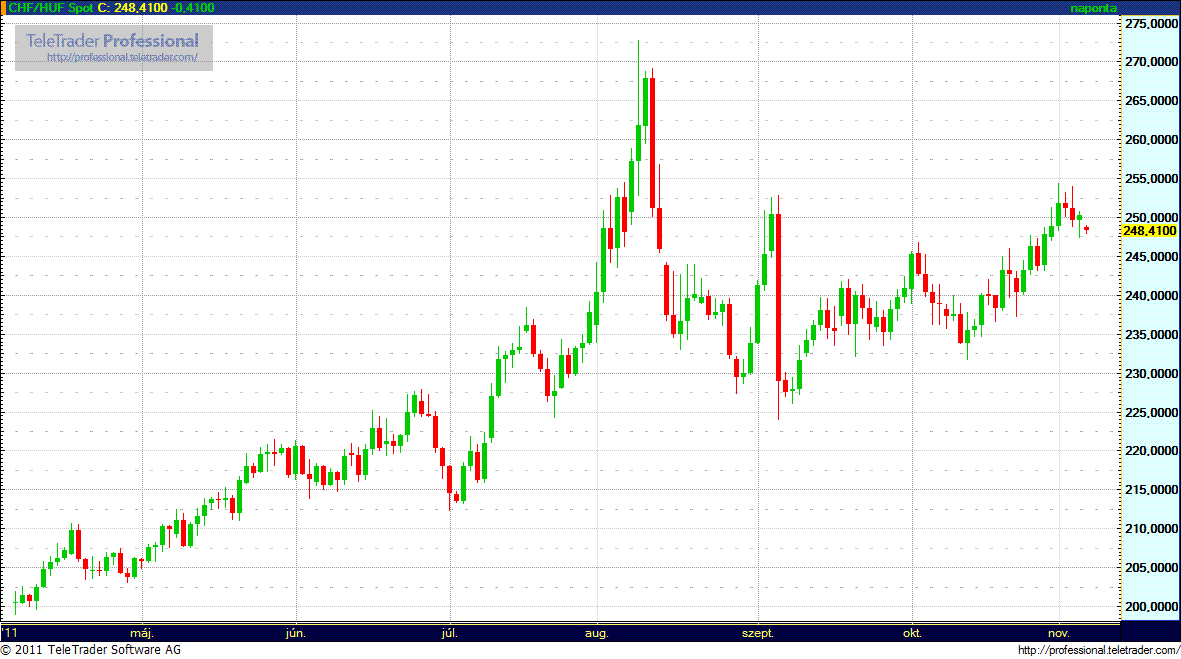Click the 250,0000 price axis label
This screenshot has height=659, width=1181.
pyautogui.click(x=1151, y=217)
